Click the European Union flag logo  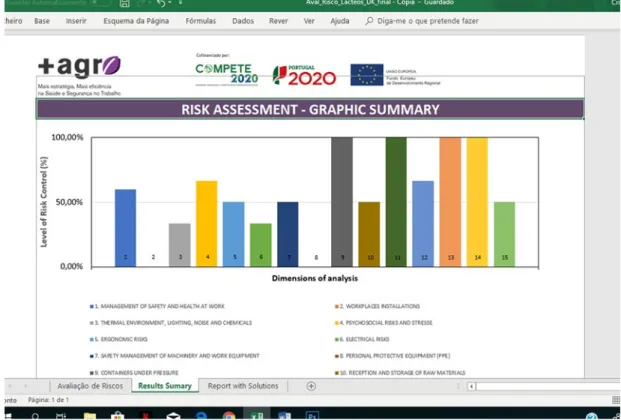367,75
